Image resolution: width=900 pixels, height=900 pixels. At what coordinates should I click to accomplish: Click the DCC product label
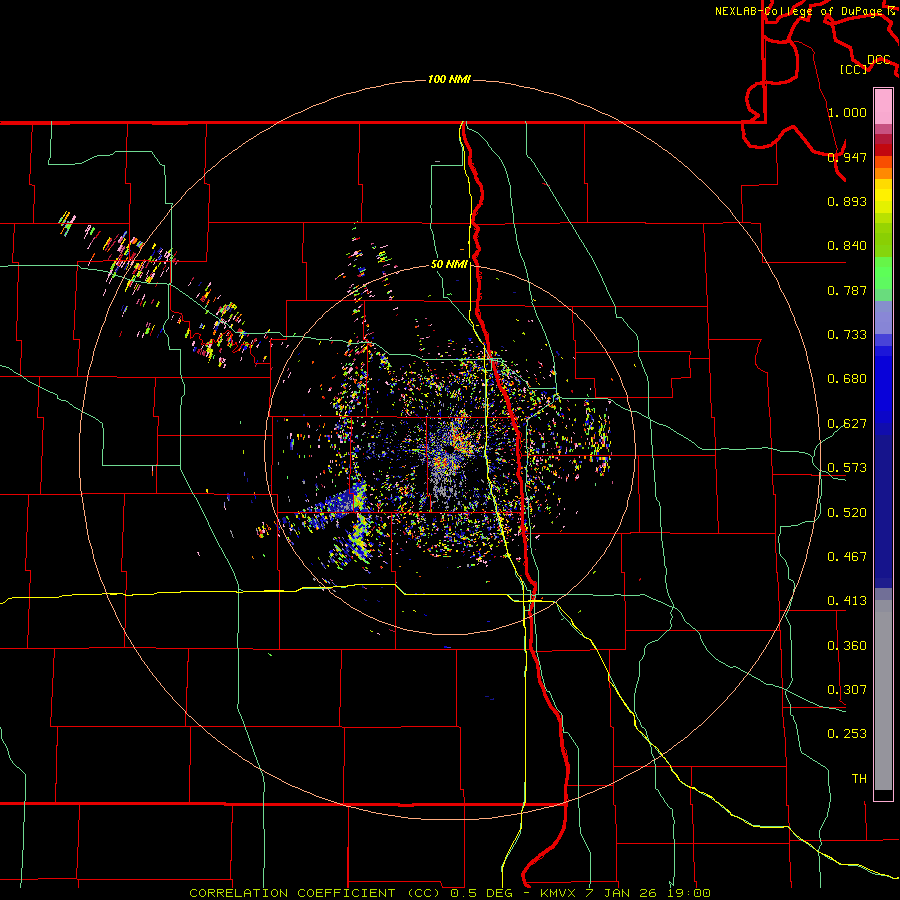pos(878,60)
